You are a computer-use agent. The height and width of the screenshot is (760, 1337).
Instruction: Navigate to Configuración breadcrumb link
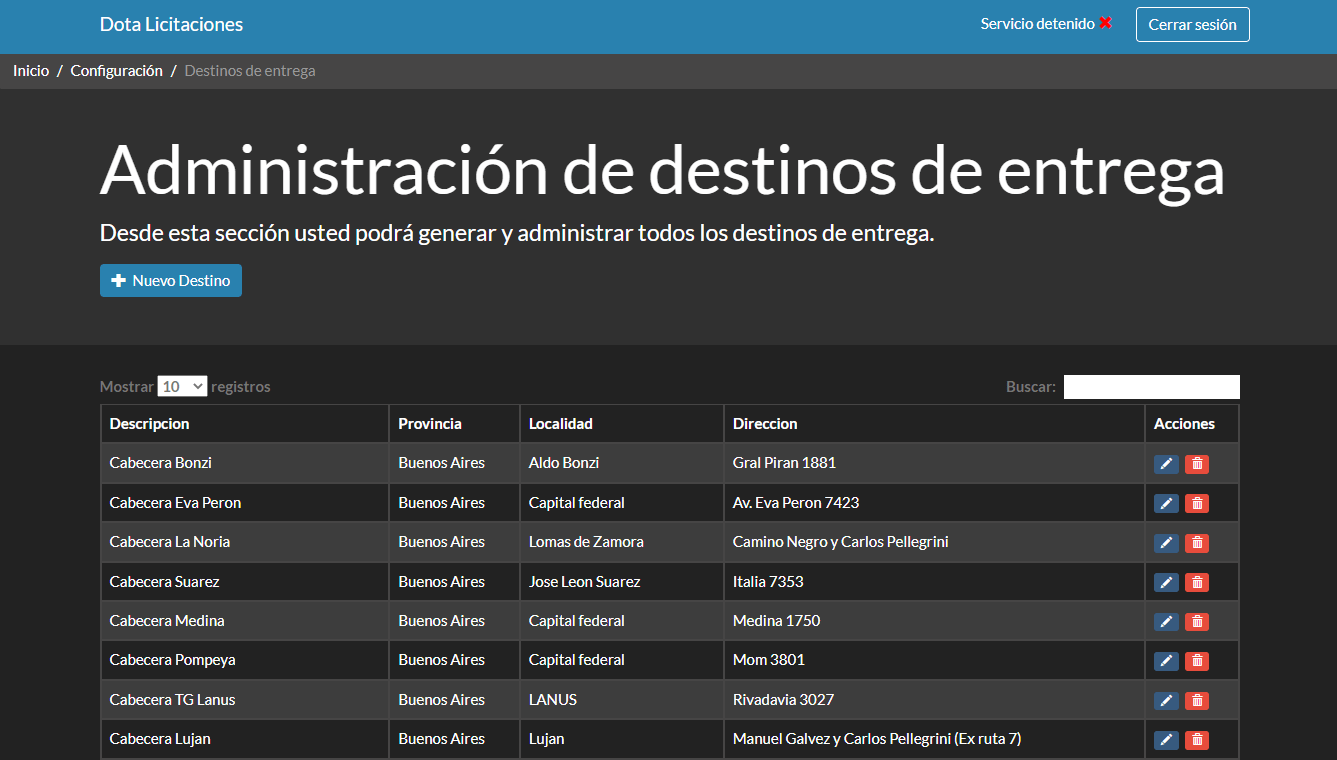(116, 71)
